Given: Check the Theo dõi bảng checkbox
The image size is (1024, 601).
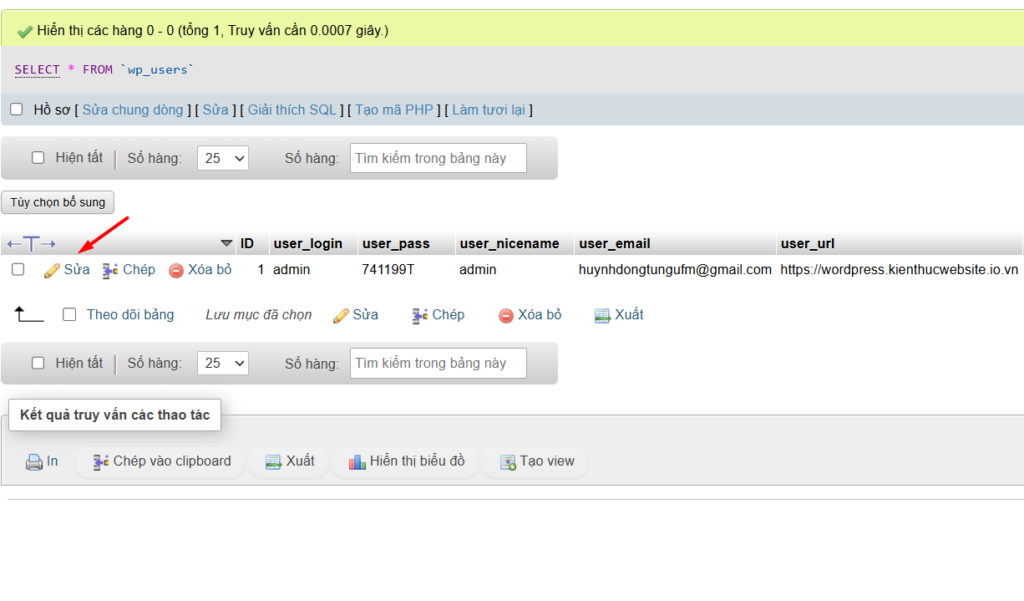Looking at the screenshot, I should pos(69,314).
